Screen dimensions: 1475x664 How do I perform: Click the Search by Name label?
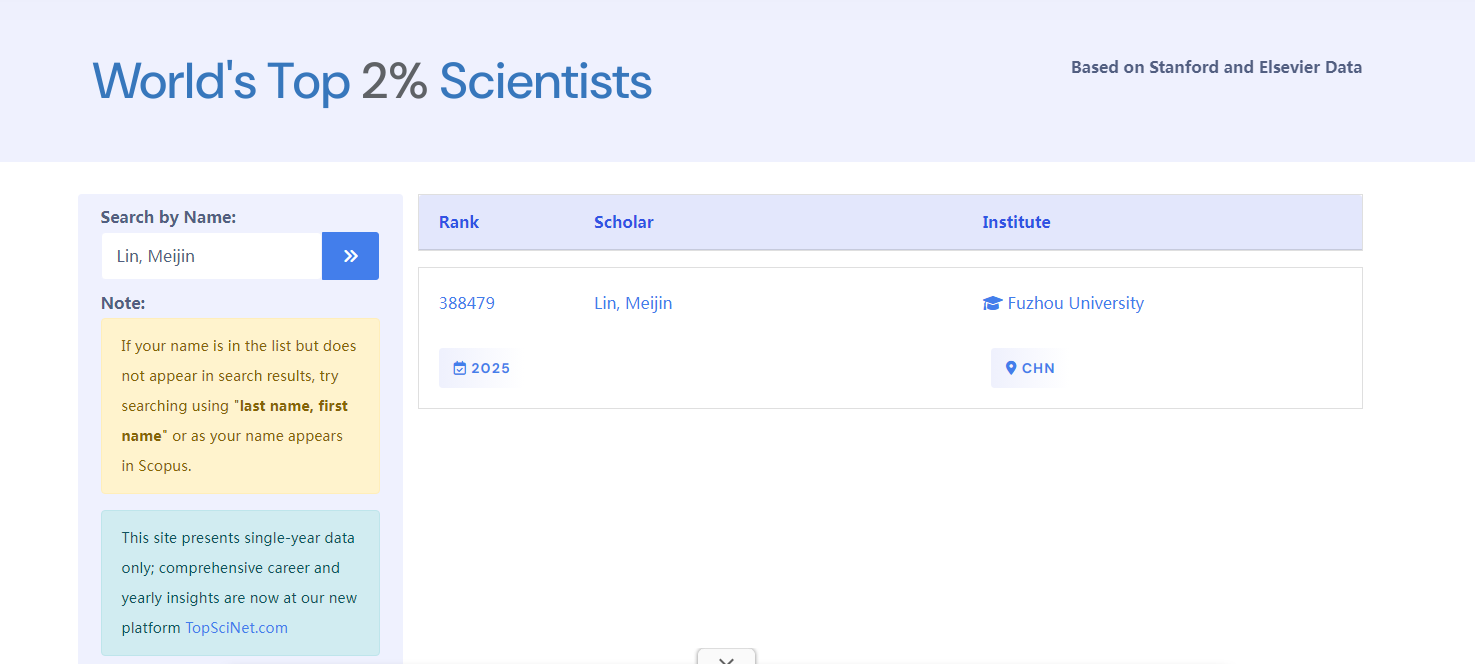pyautogui.click(x=168, y=217)
